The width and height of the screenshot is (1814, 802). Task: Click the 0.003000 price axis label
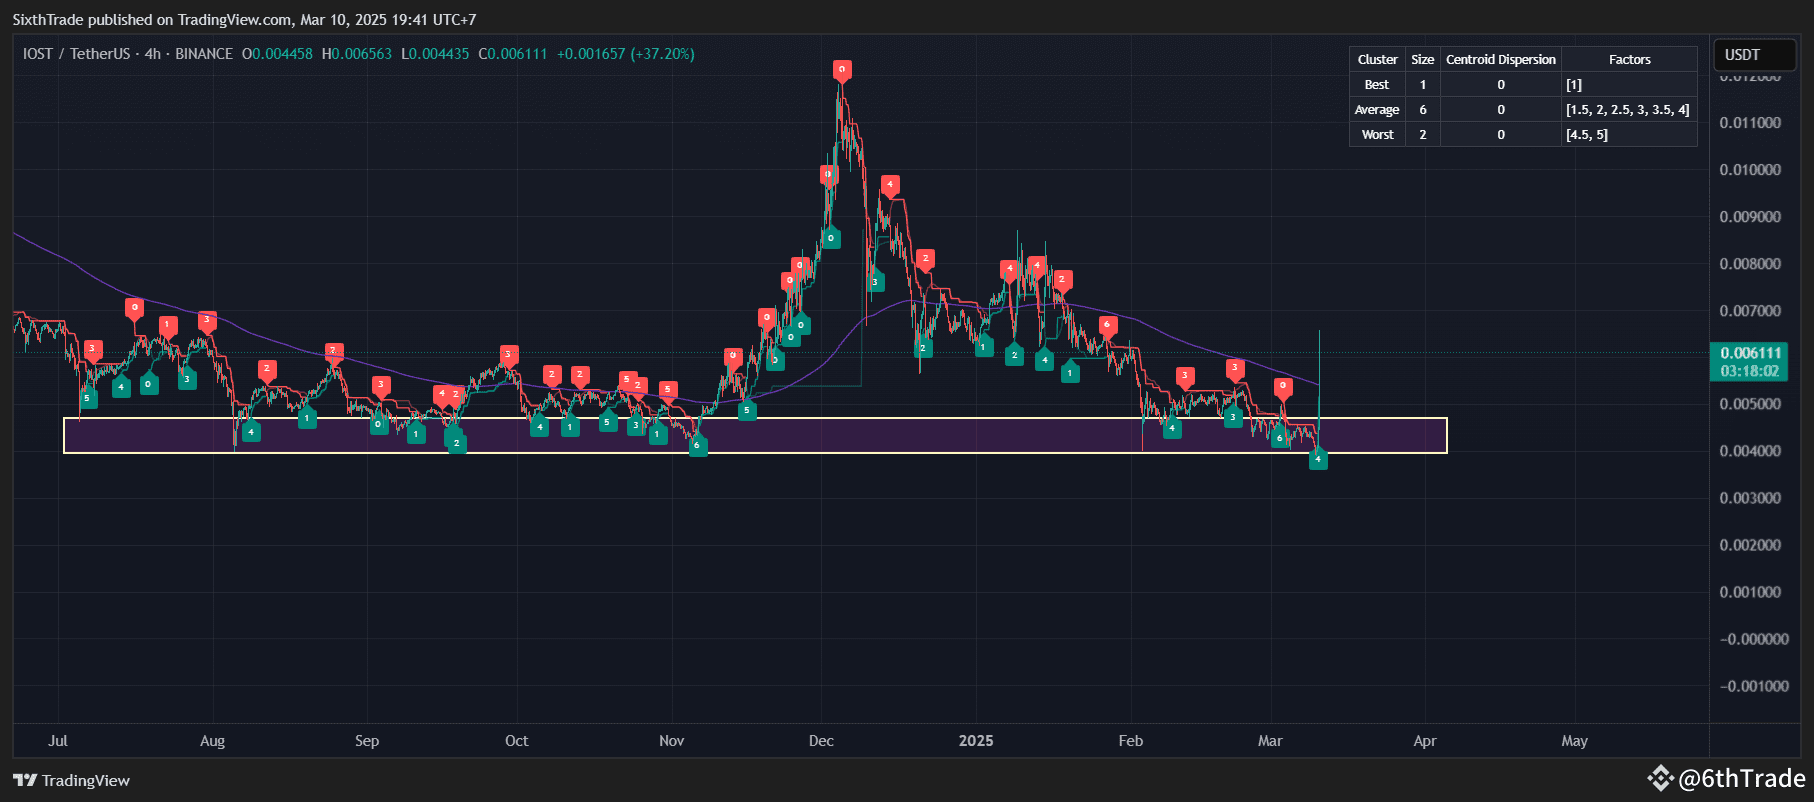tap(1750, 498)
